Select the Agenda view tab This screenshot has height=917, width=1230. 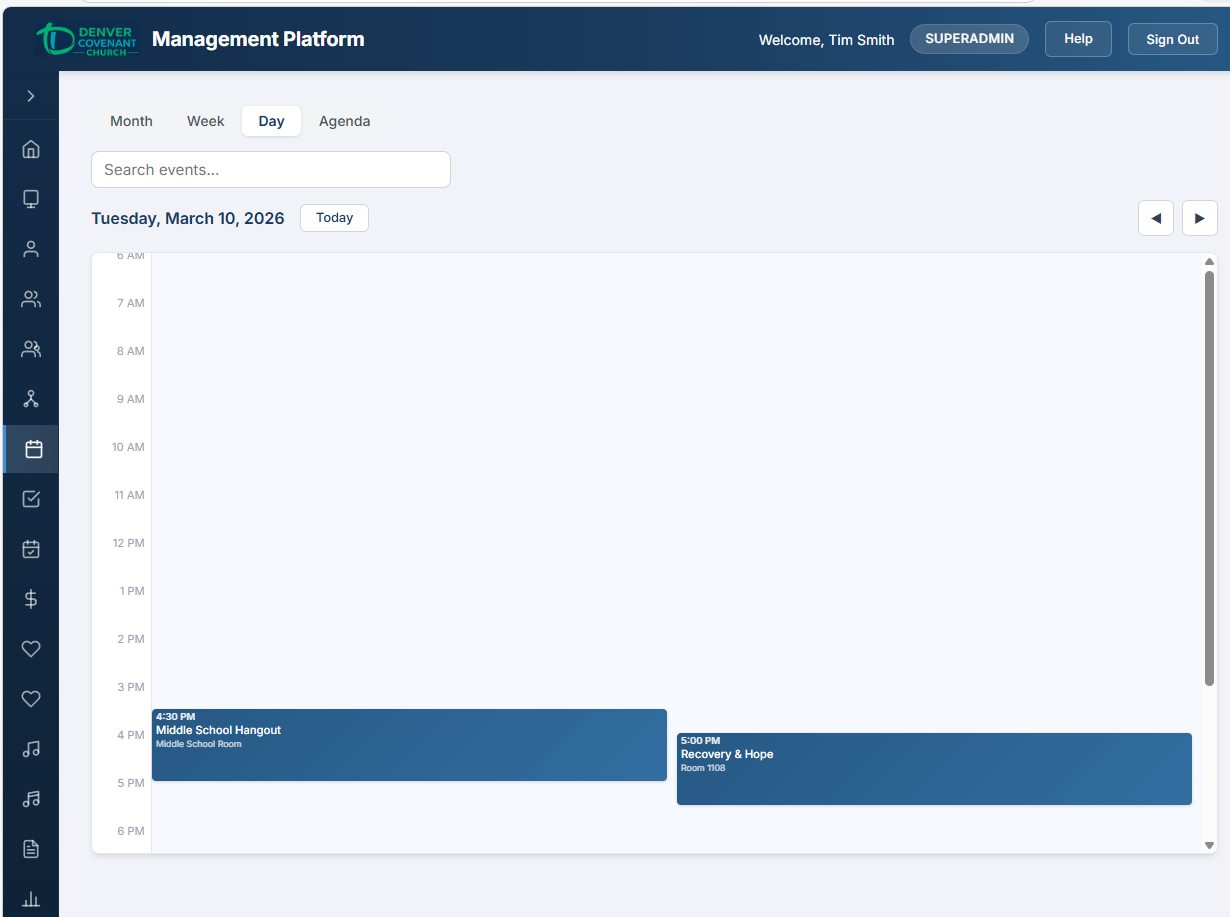click(x=344, y=121)
